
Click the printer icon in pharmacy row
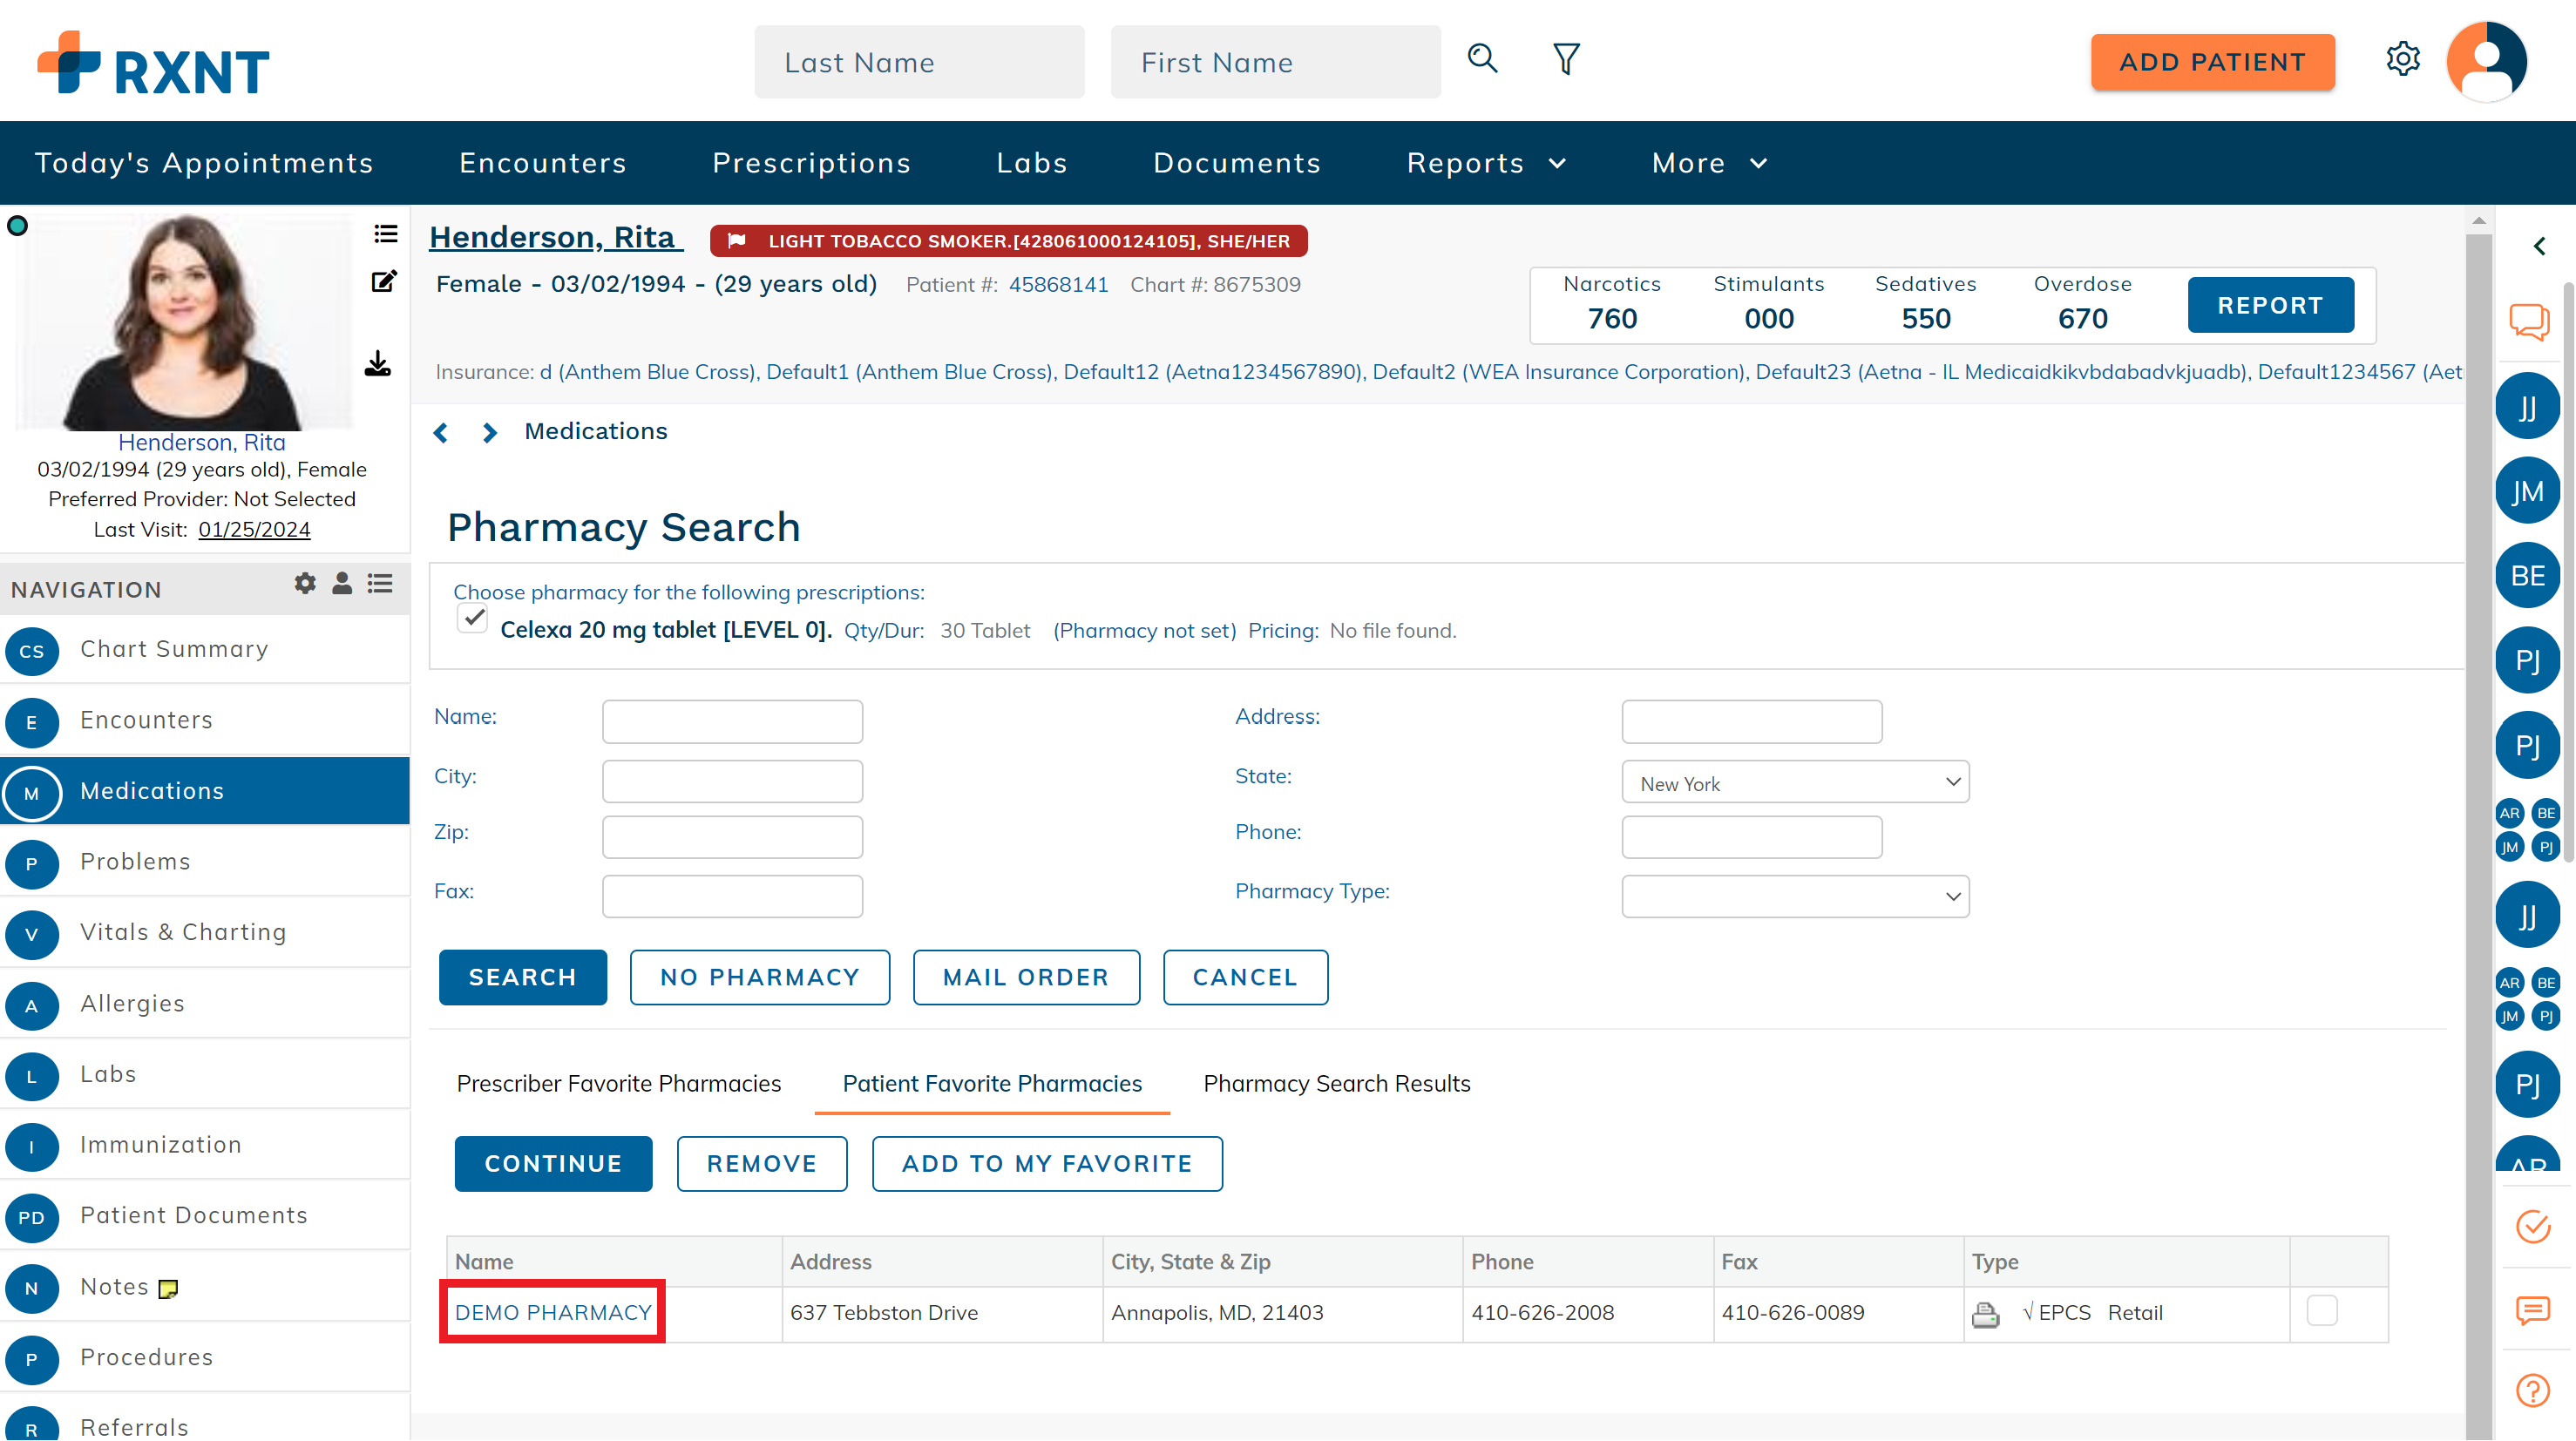tap(1985, 1314)
